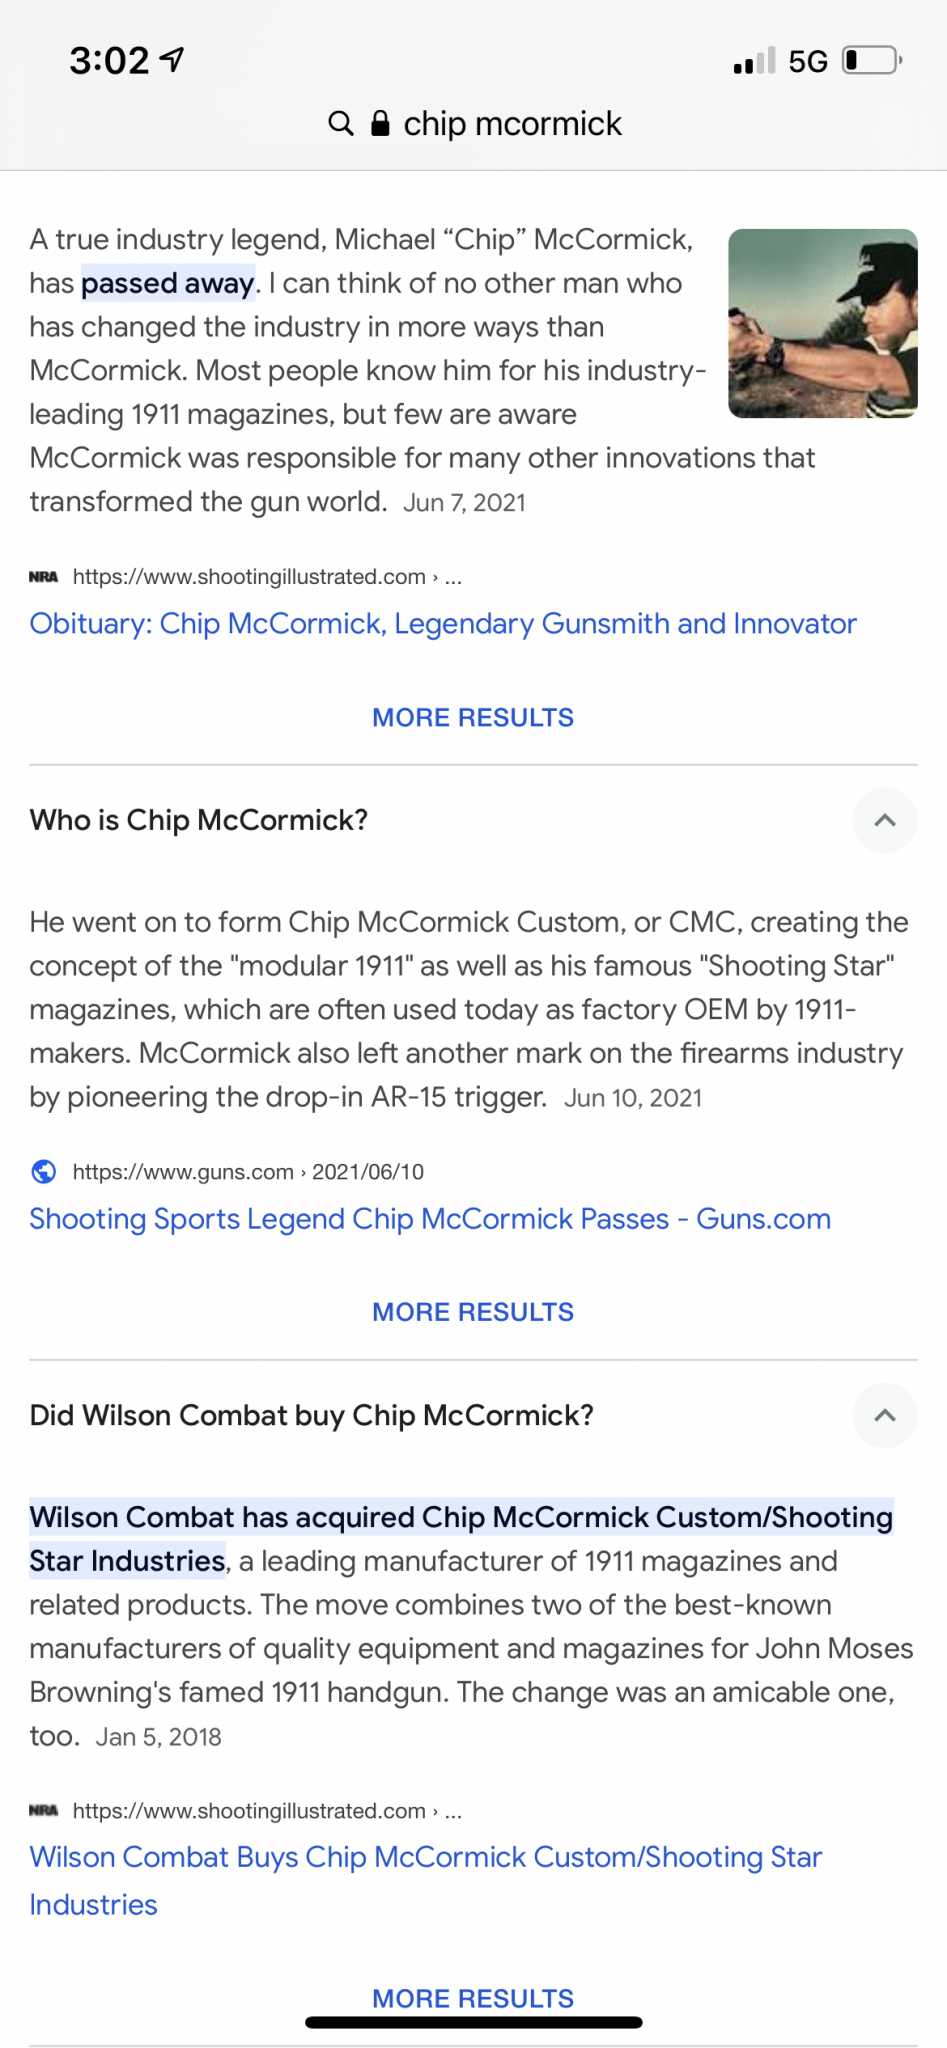
Task: Tap 'Who is Chip McCormick?' question heading
Action: 199,820
